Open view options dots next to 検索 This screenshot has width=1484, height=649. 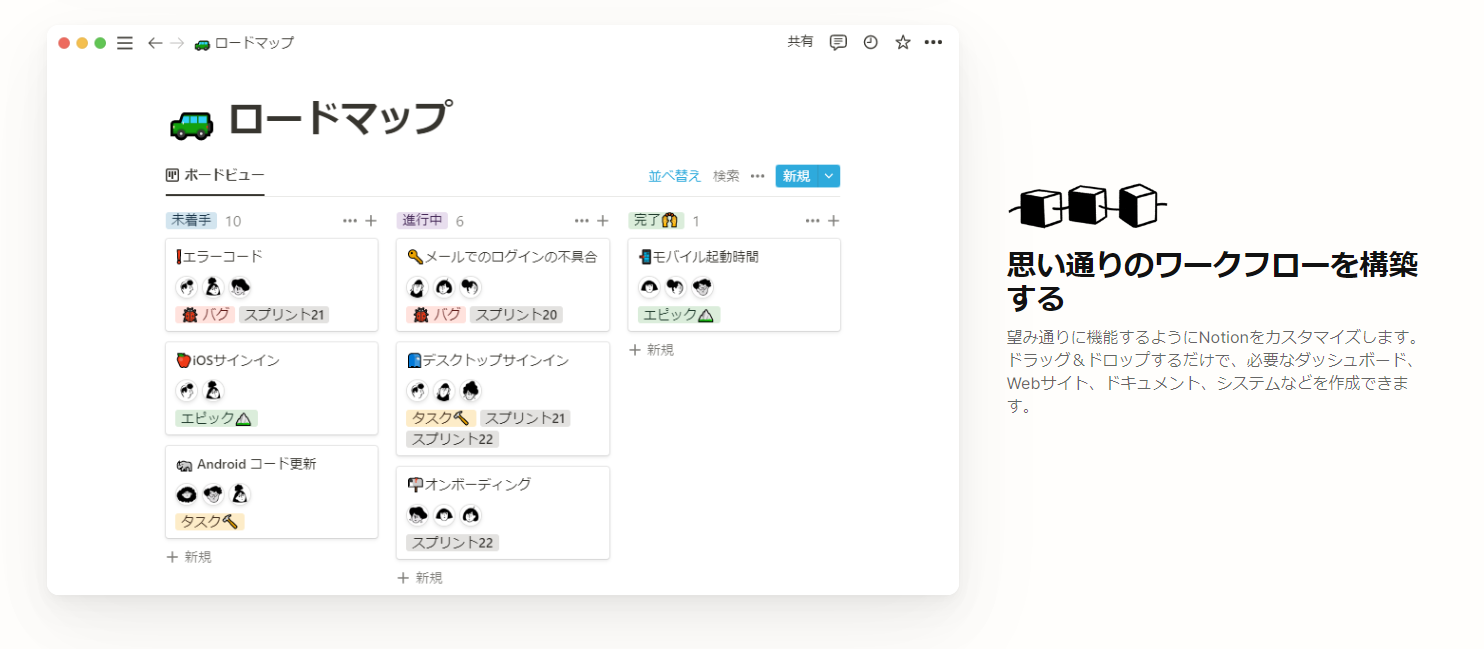(x=758, y=176)
